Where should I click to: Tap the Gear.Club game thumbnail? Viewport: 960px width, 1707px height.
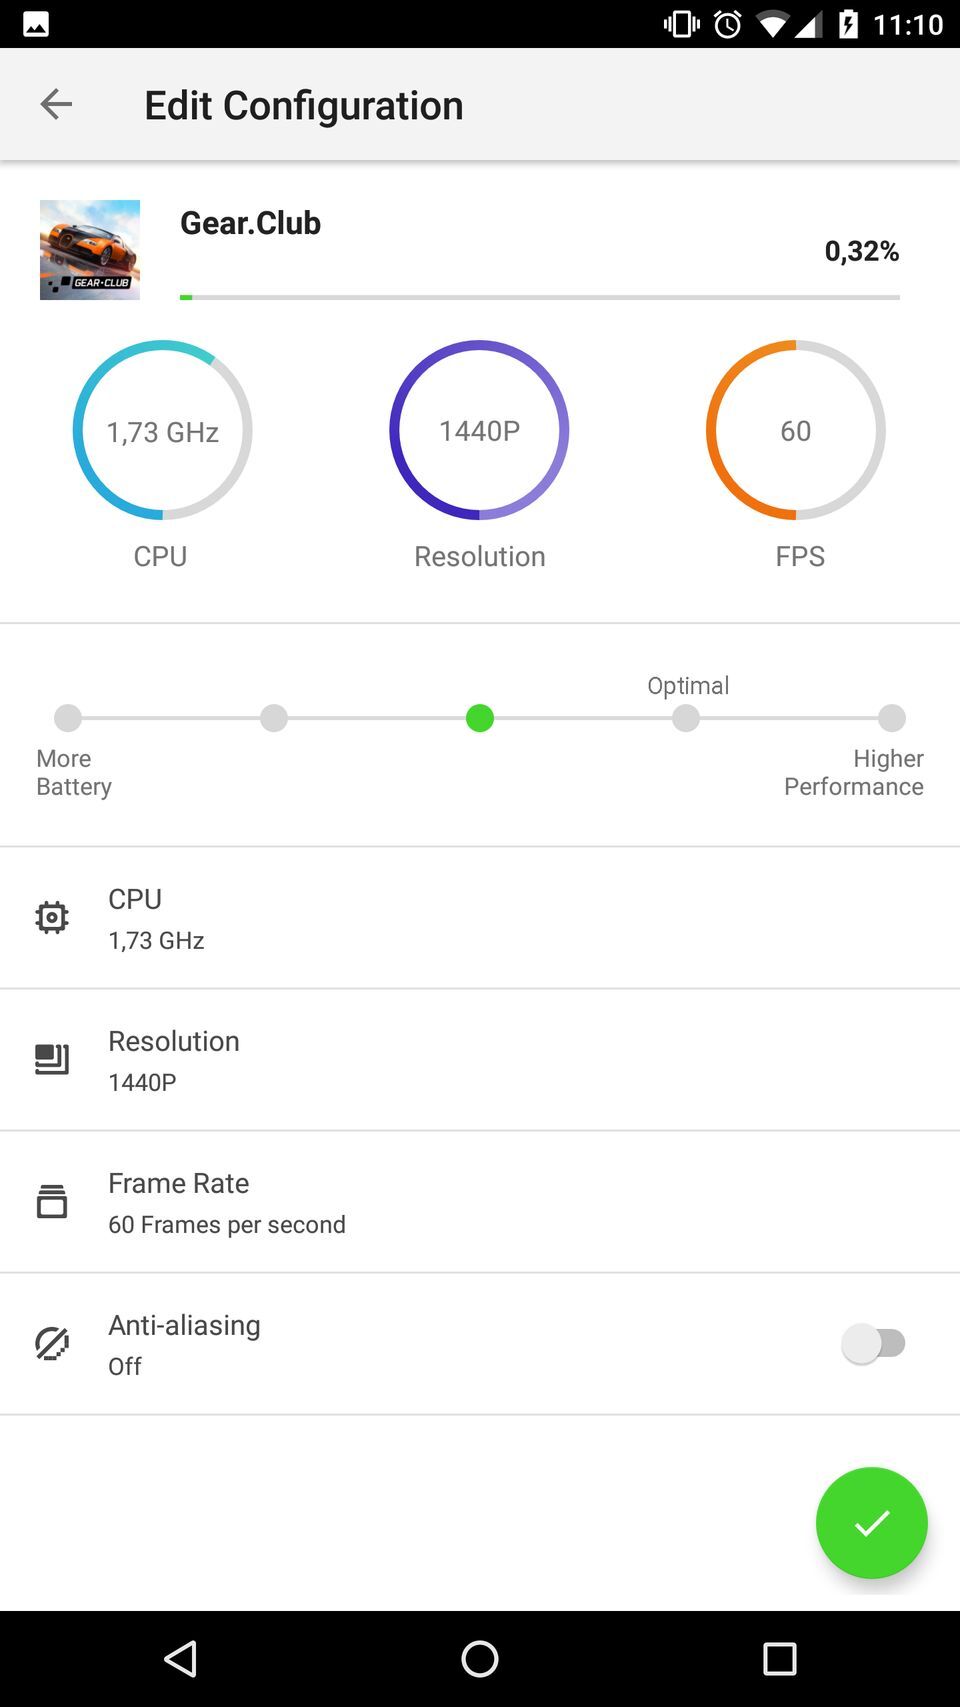pos(90,250)
